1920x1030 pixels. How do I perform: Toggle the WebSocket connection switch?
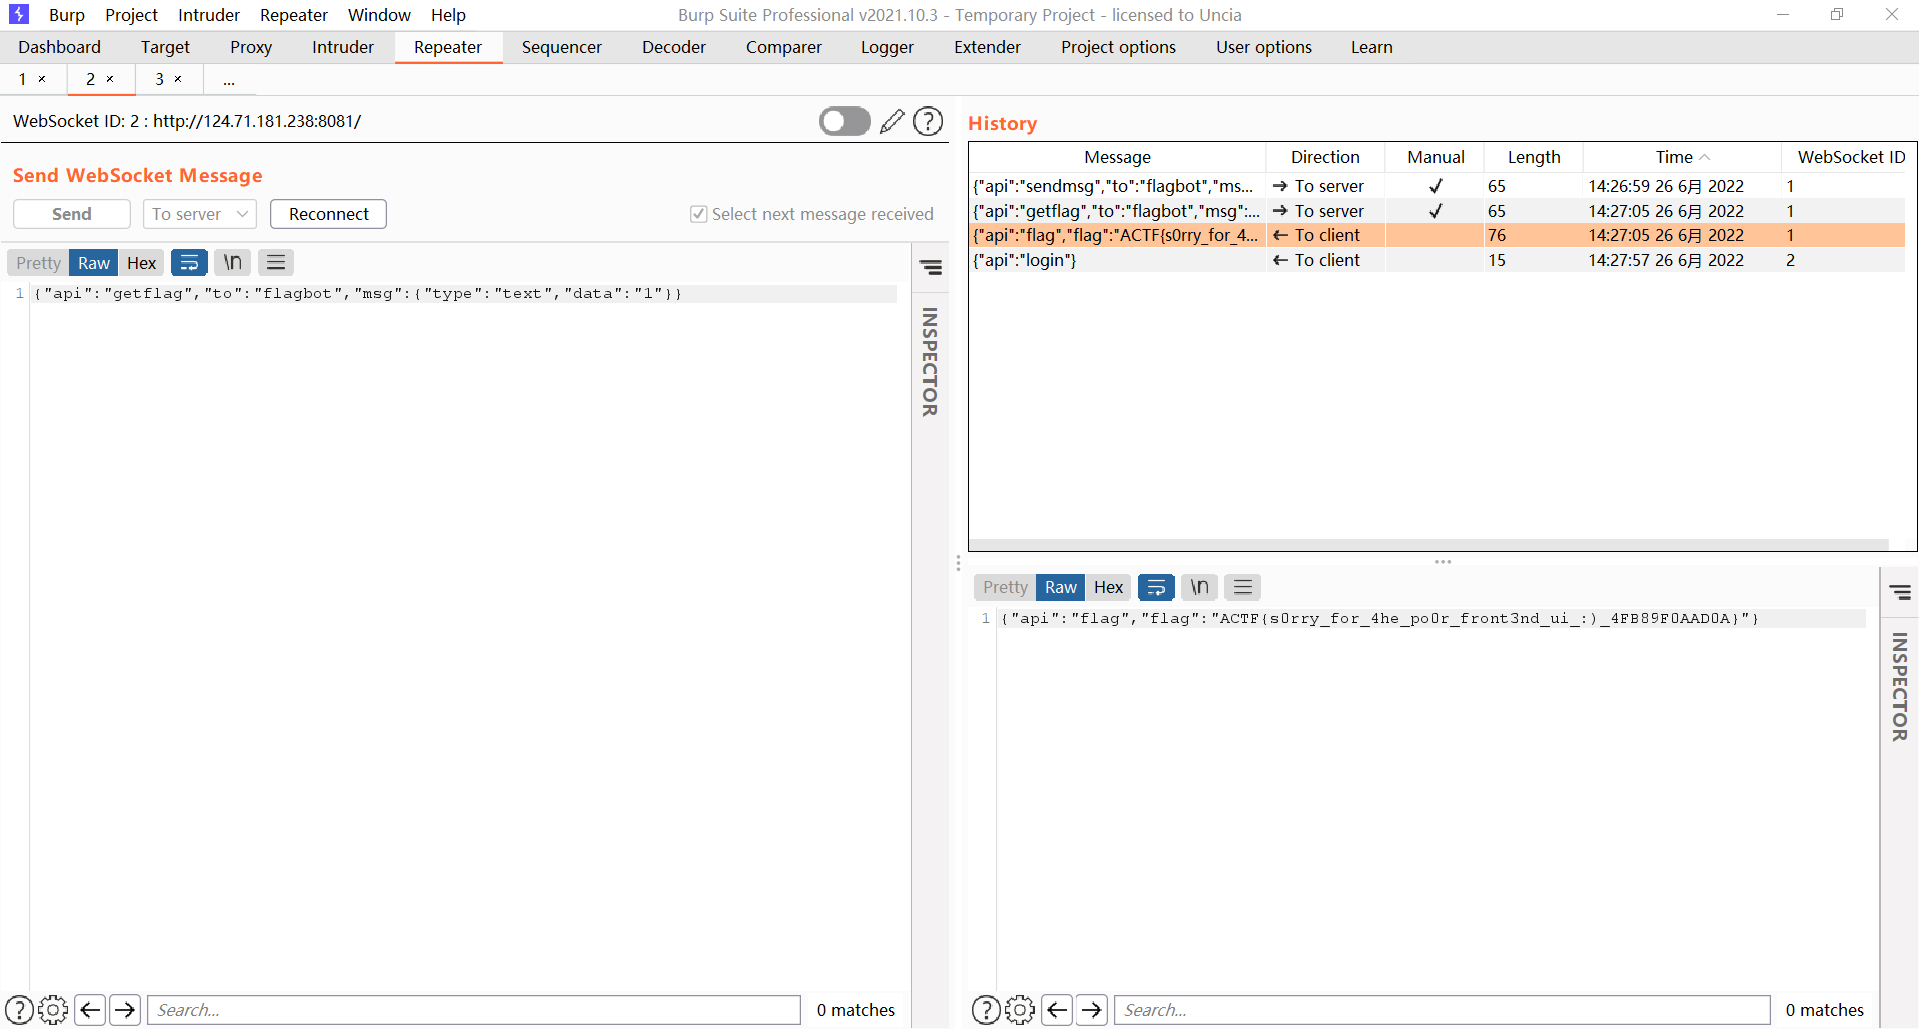point(845,121)
